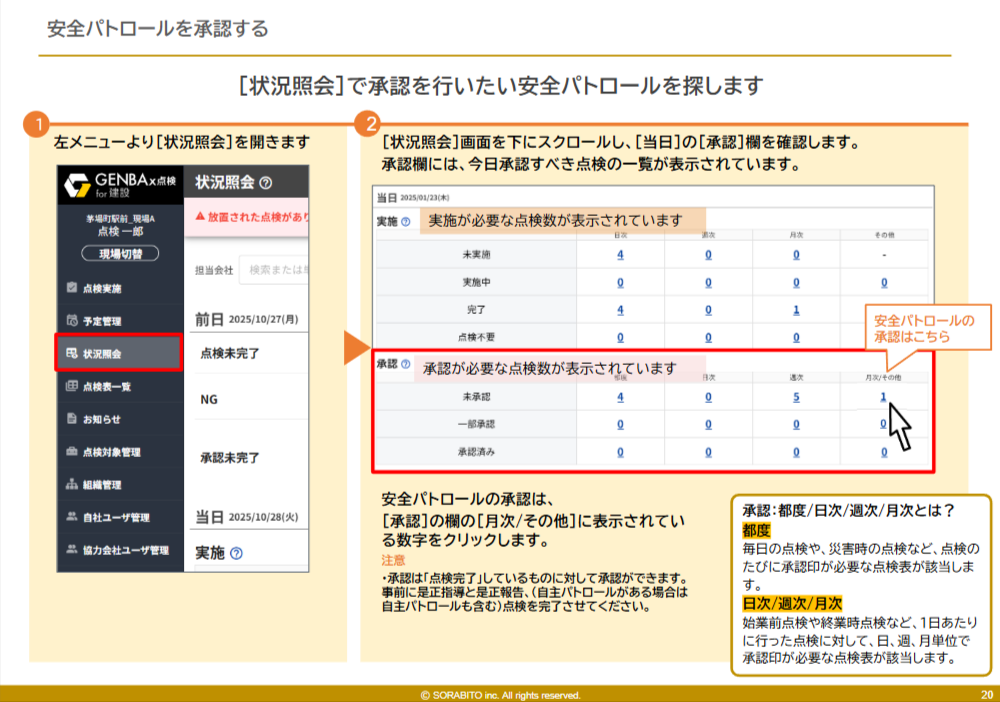Click the 組織管理 hierarchy icon
This screenshot has width=1000, height=702.
click(x=72, y=485)
